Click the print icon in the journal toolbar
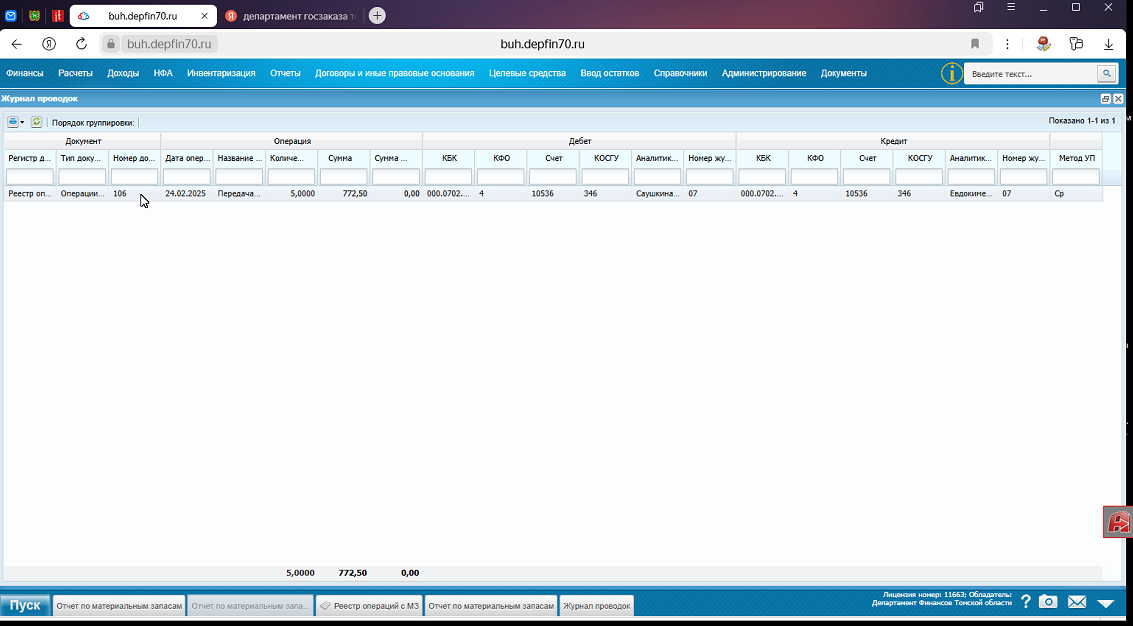The width and height of the screenshot is (1133, 626). click(x=12, y=122)
